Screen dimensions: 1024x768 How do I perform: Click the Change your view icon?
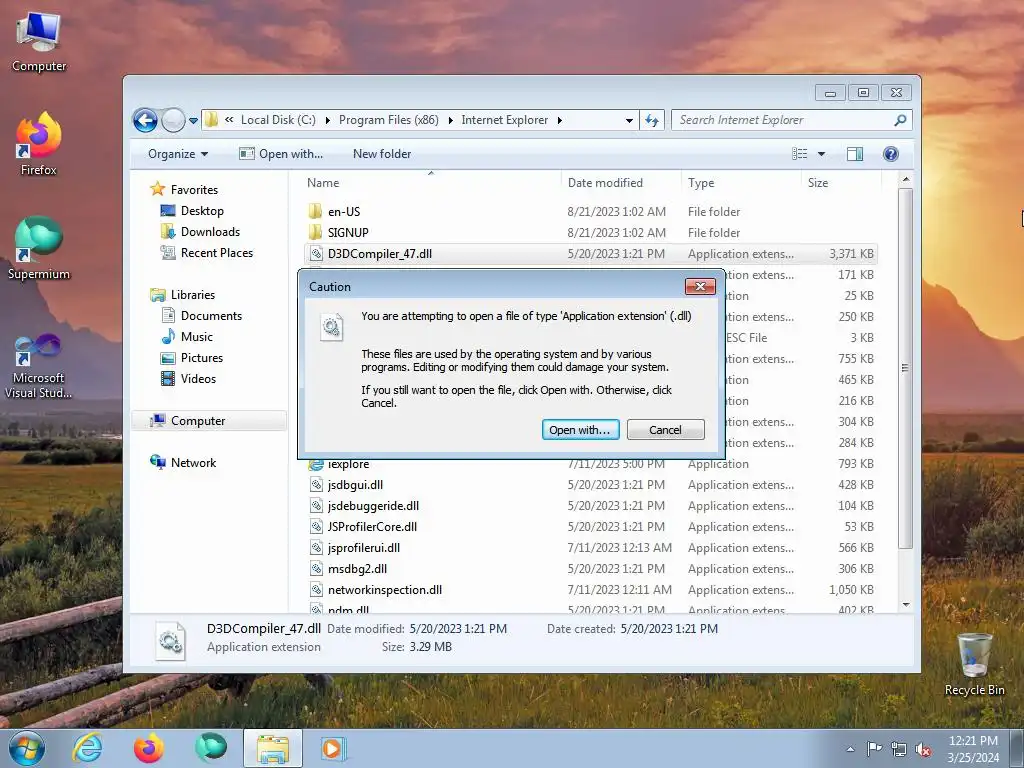point(800,154)
